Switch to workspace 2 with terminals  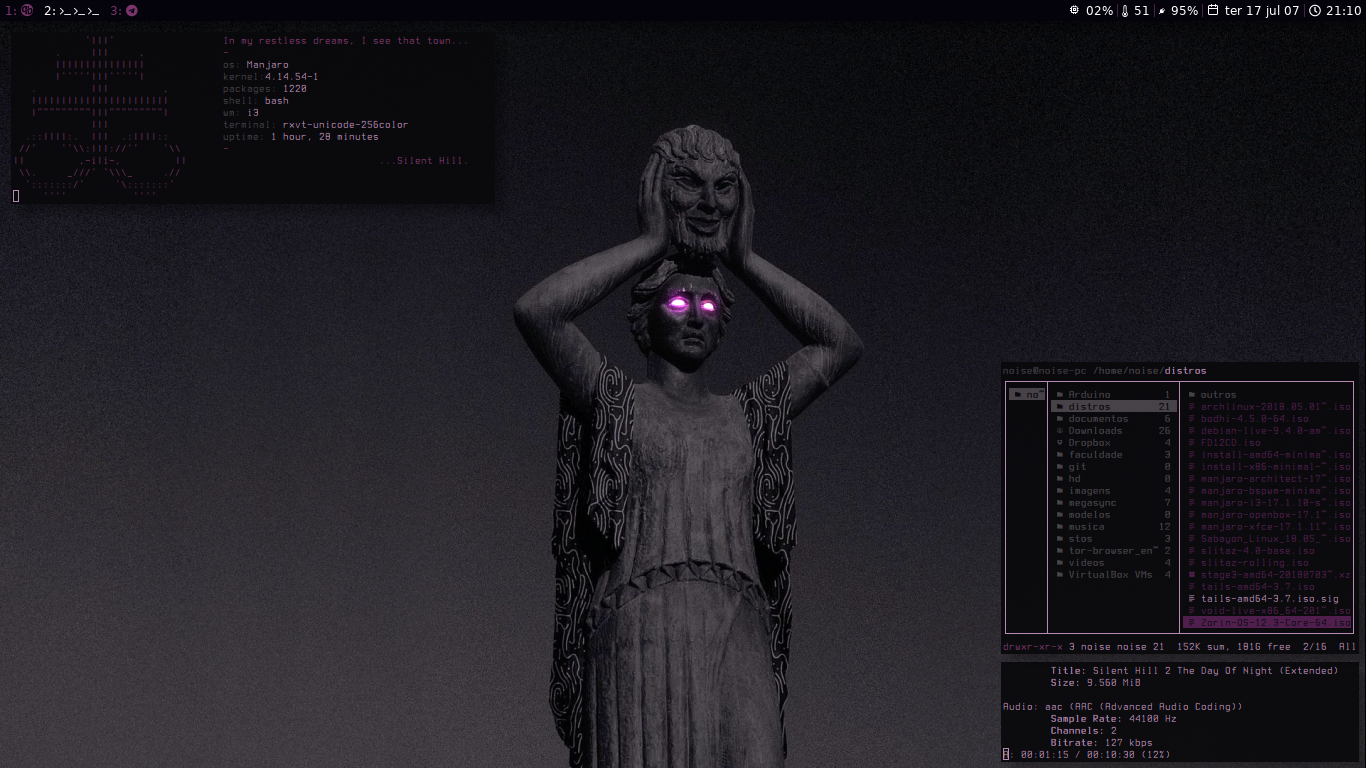[71, 10]
